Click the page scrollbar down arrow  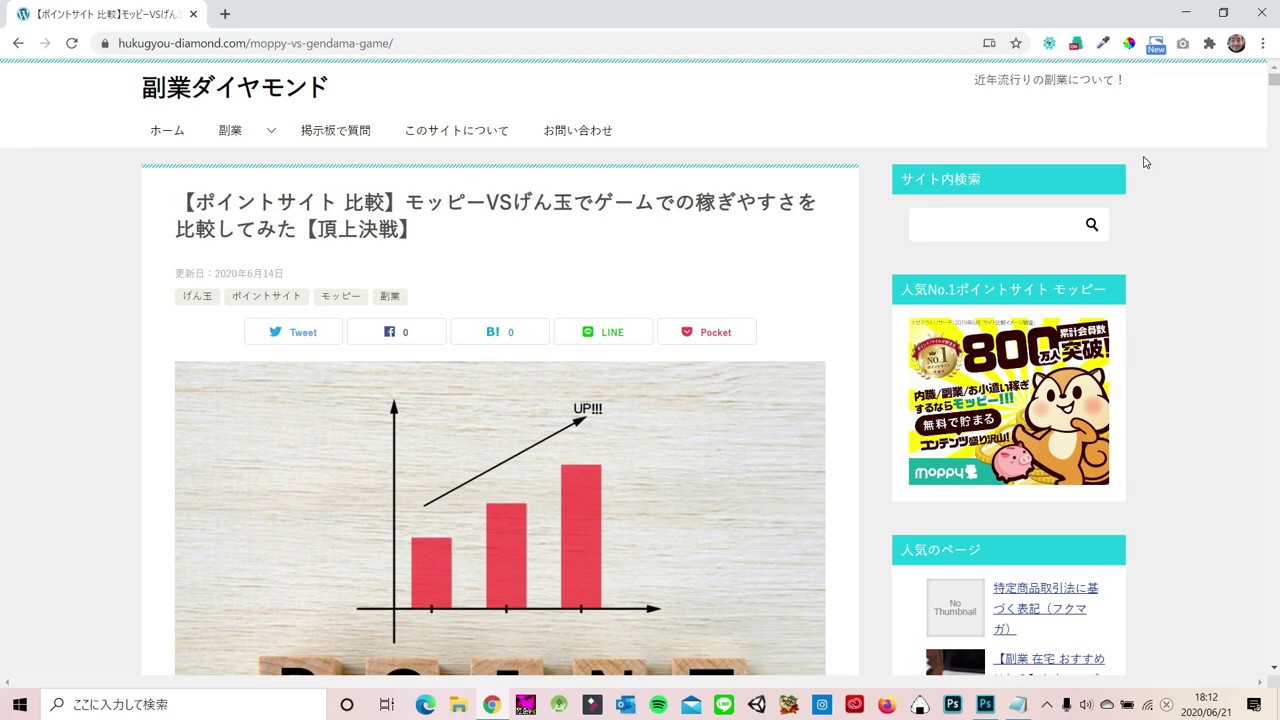click(x=1273, y=667)
